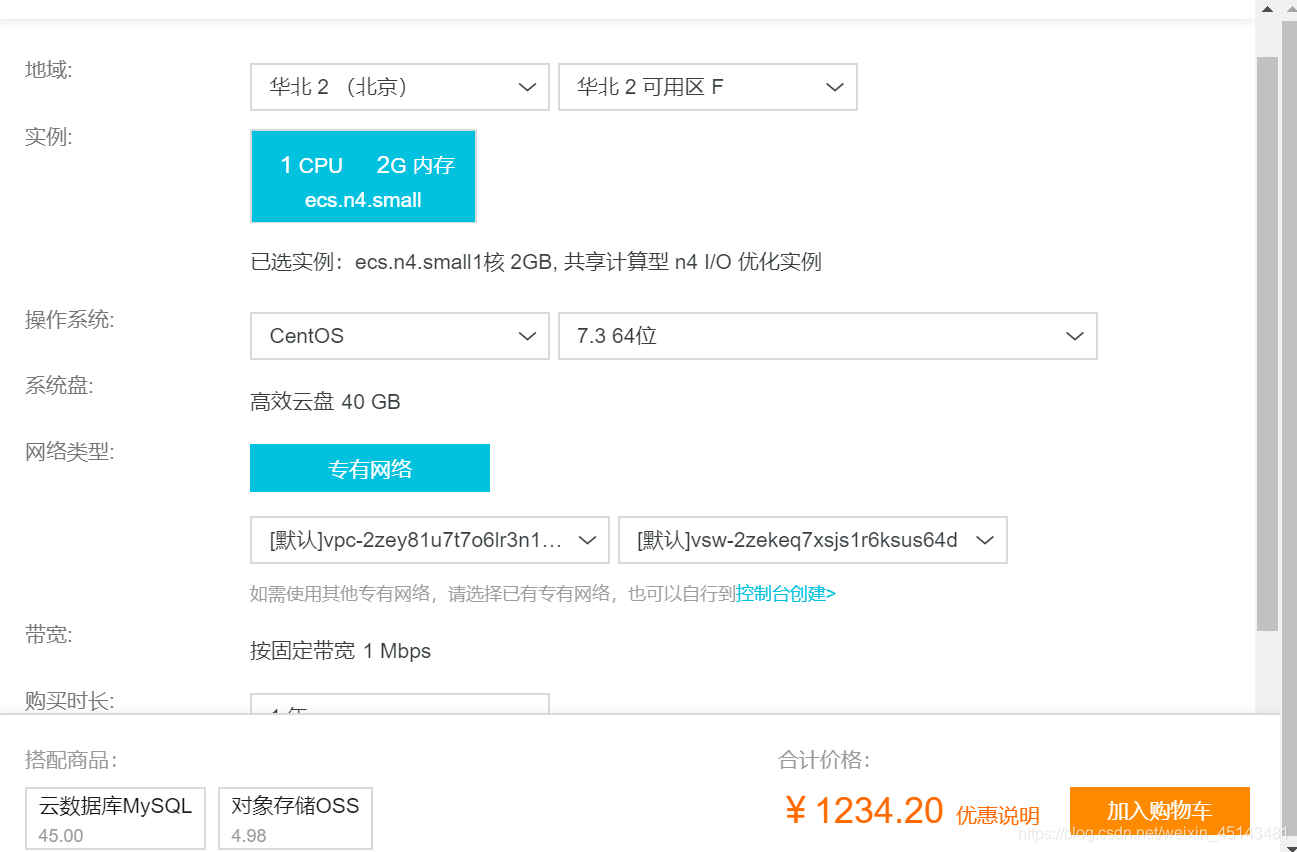
Task: Open the CentOS operating system dropdown
Action: 400,336
